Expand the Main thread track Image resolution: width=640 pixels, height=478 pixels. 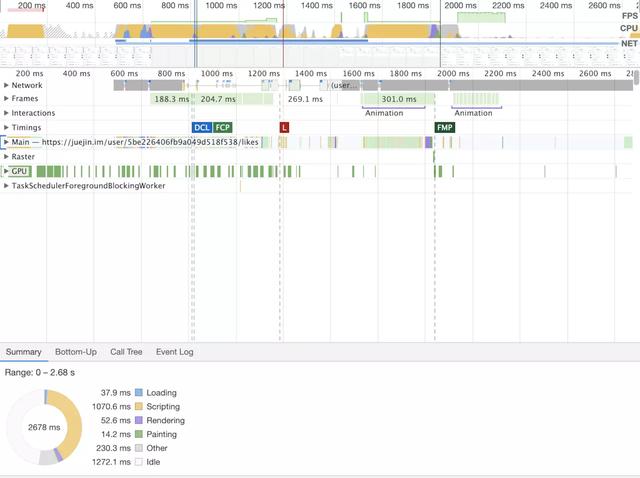coord(6,142)
